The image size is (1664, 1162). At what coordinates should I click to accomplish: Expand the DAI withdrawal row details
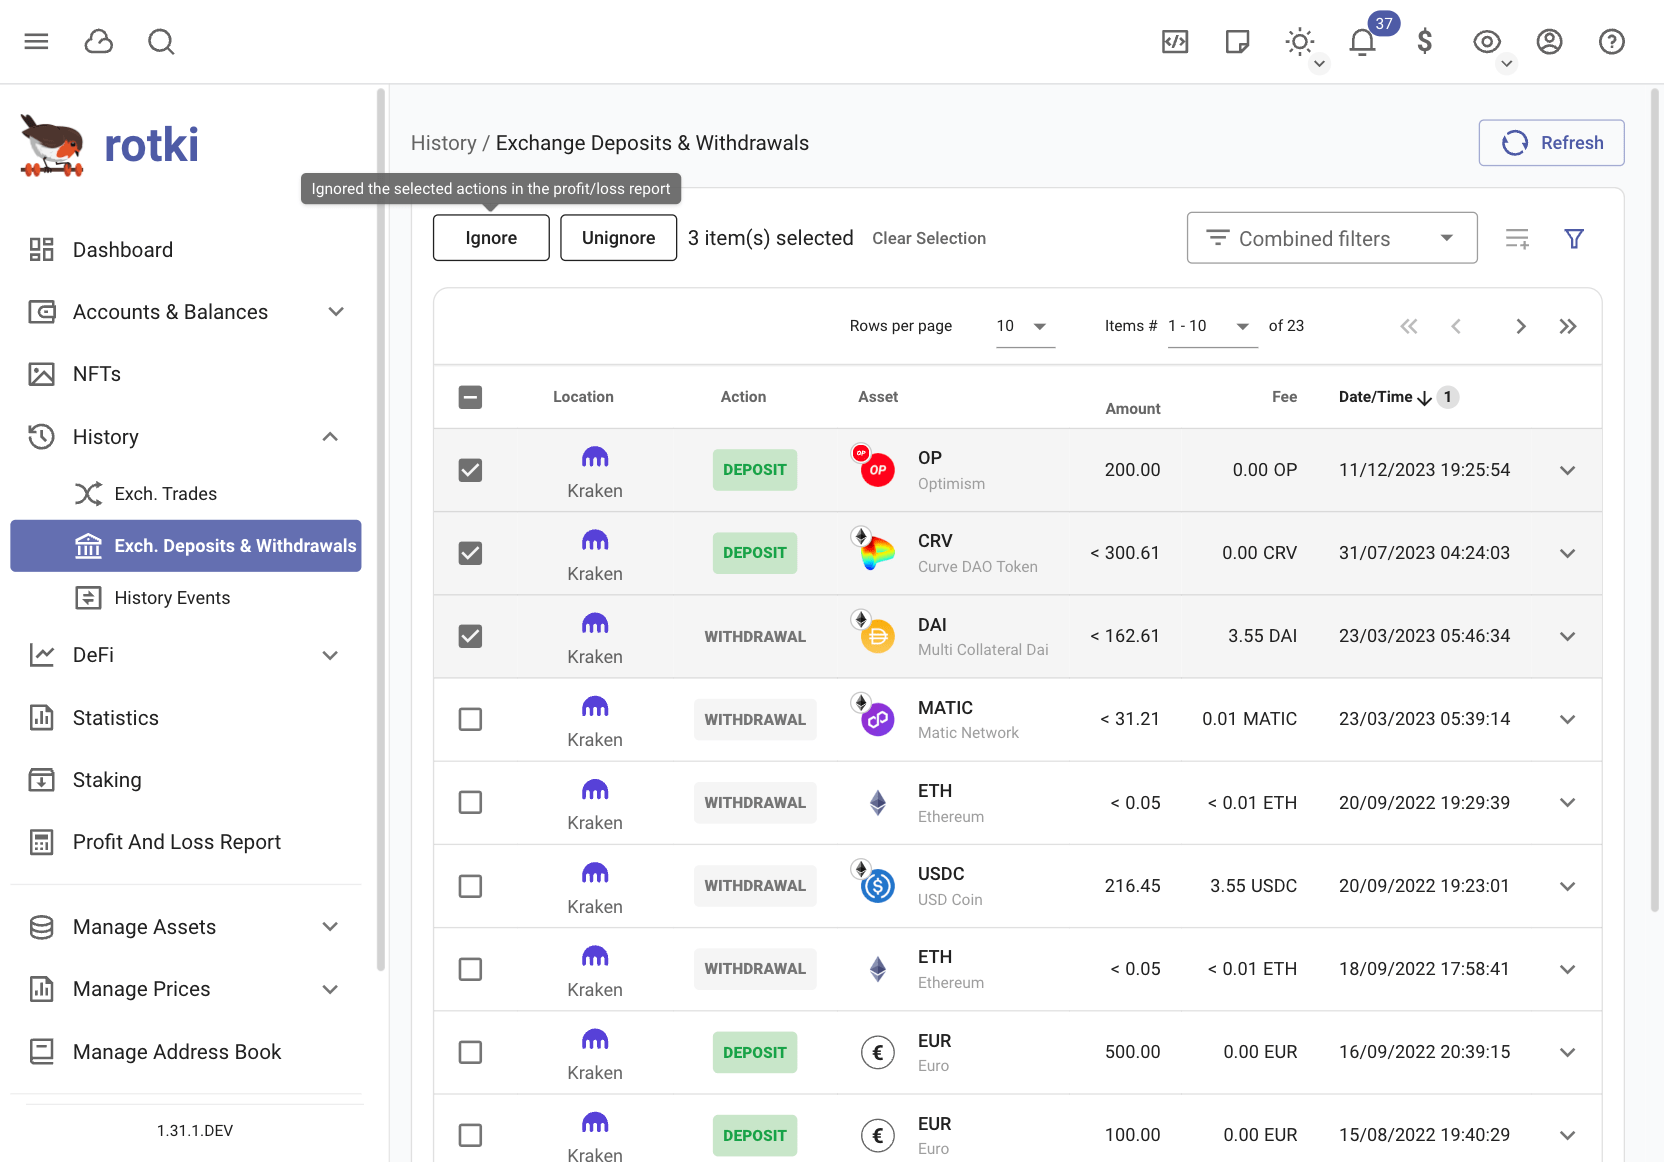point(1567,636)
